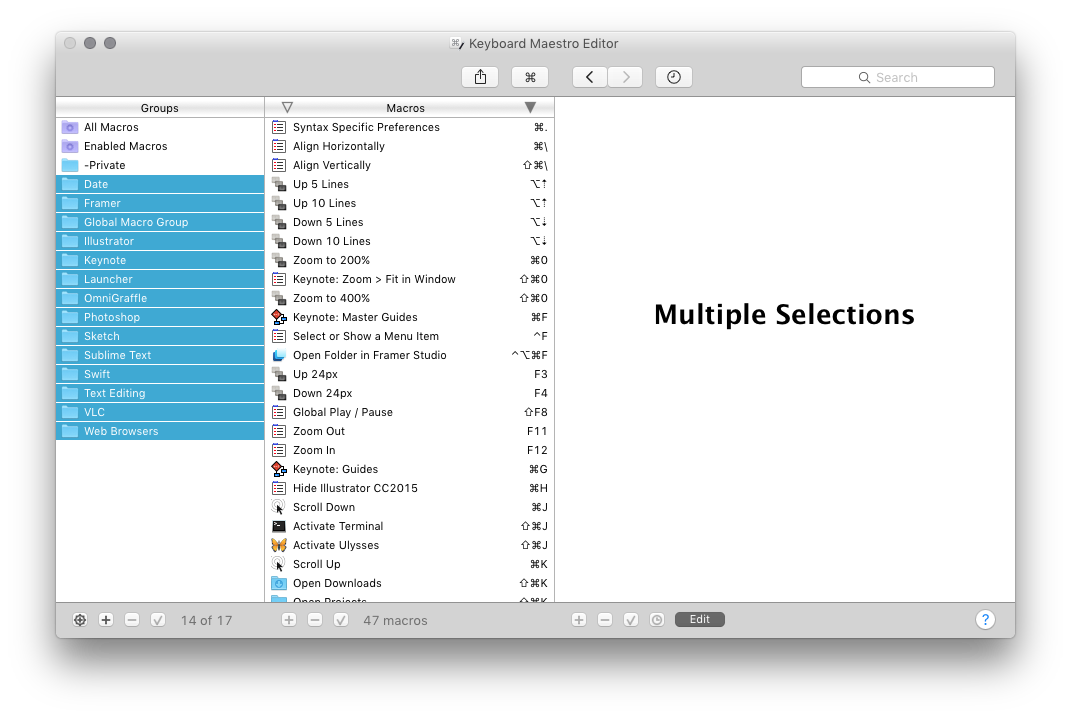Open the recently used history clock button

pos(674,77)
